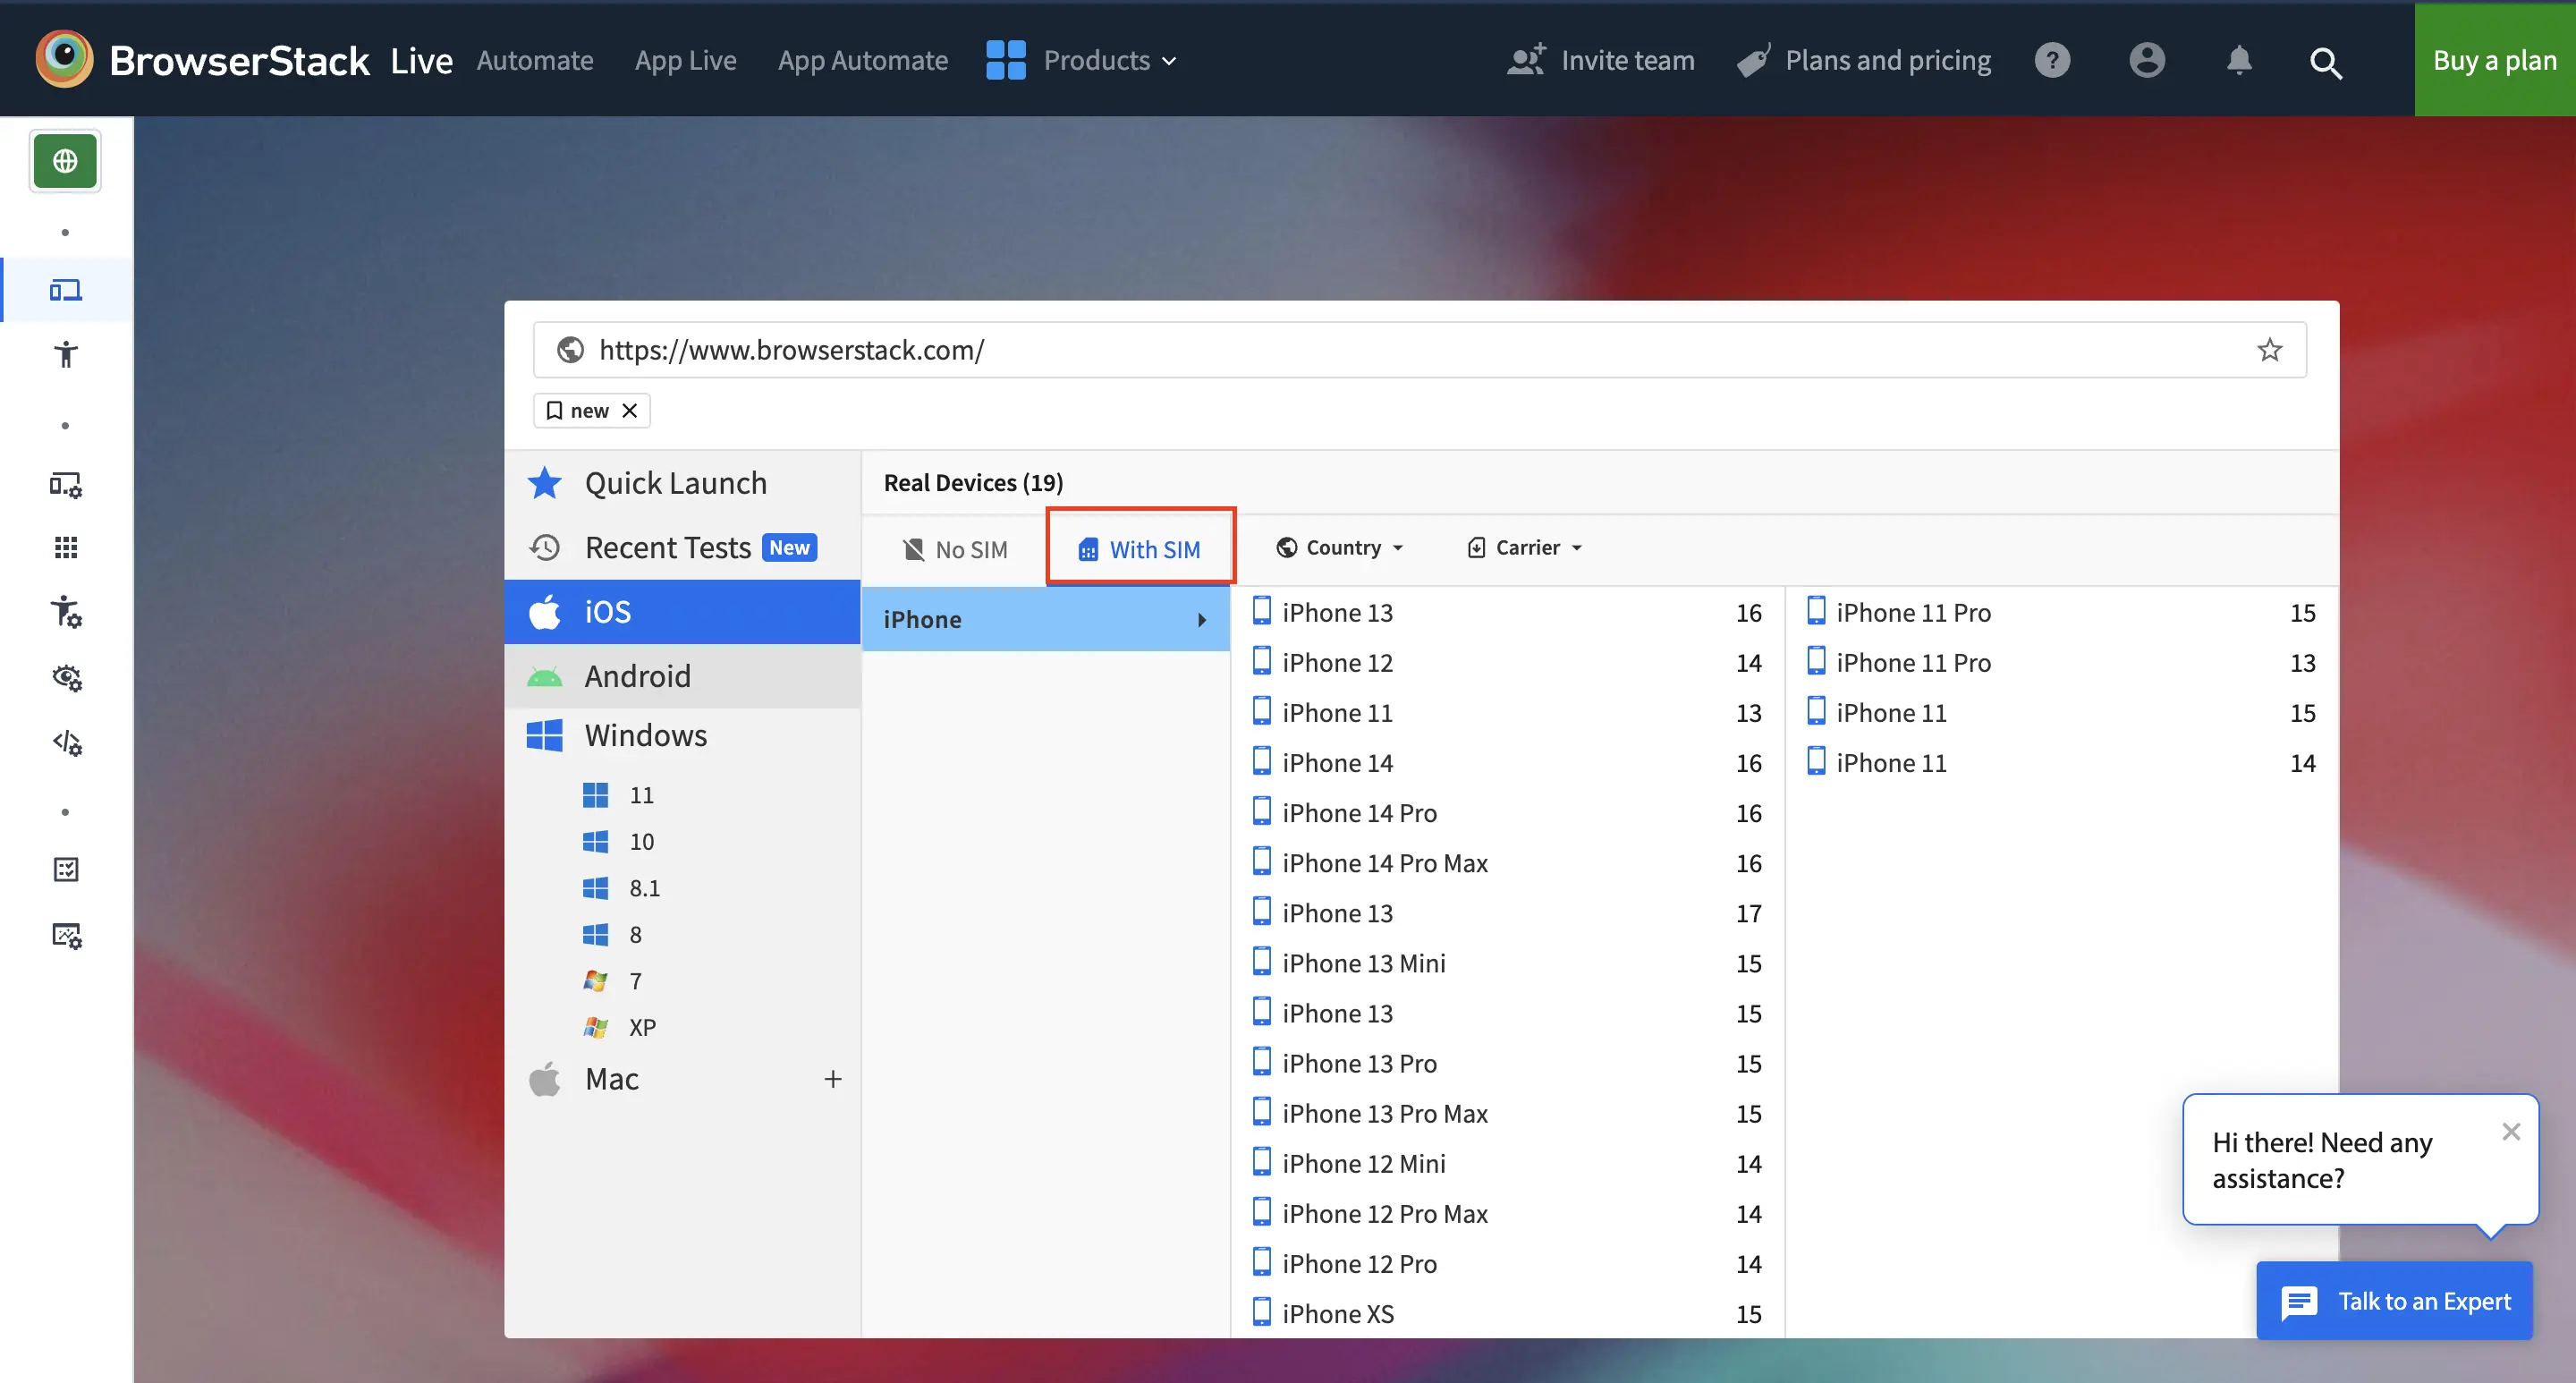Select iPhone 14 Pro Max device
This screenshot has width=2576, height=1383.
[1384, 863]
